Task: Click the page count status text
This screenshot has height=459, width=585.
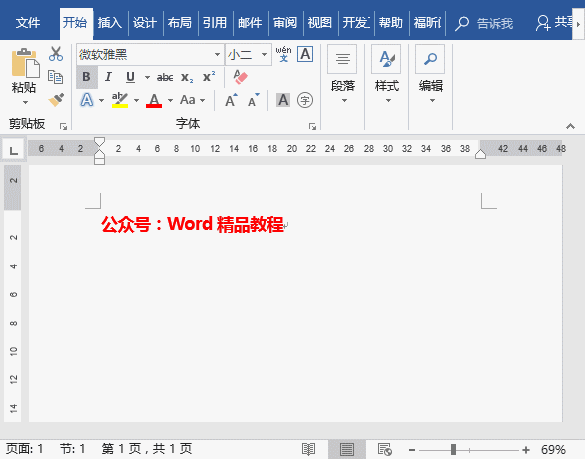Action: click(147, 449)
